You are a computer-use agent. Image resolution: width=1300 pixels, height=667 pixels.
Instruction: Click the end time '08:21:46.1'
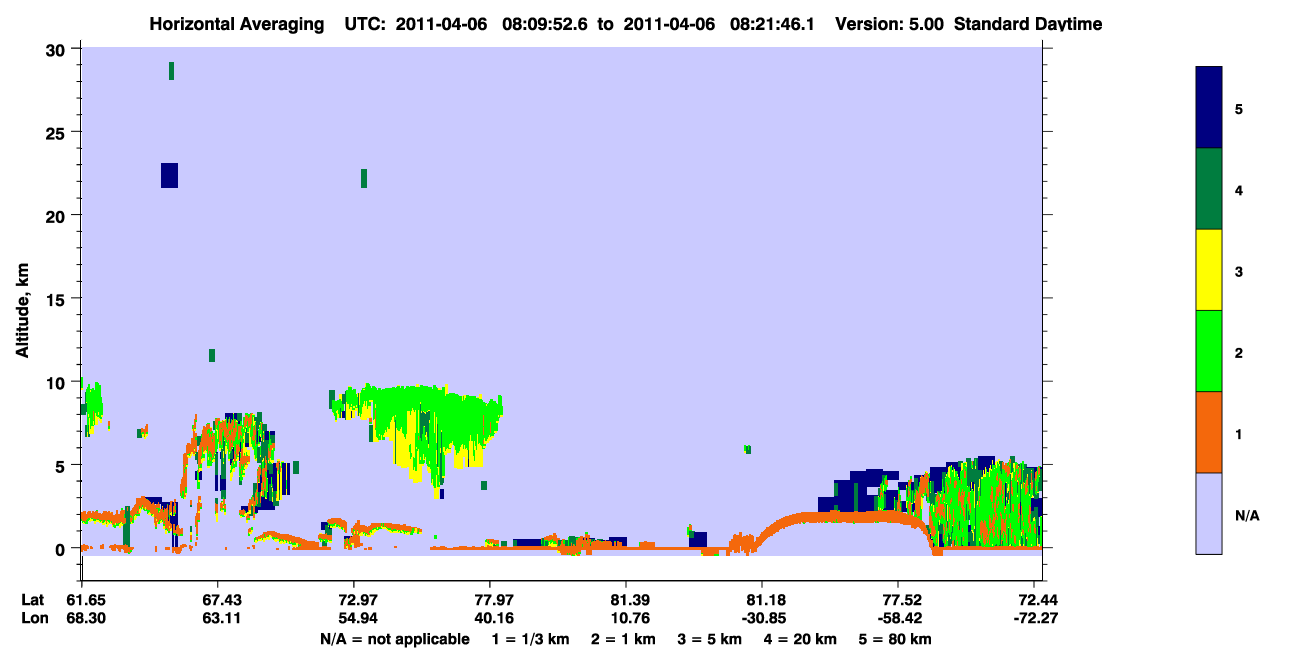coord(771,24)
